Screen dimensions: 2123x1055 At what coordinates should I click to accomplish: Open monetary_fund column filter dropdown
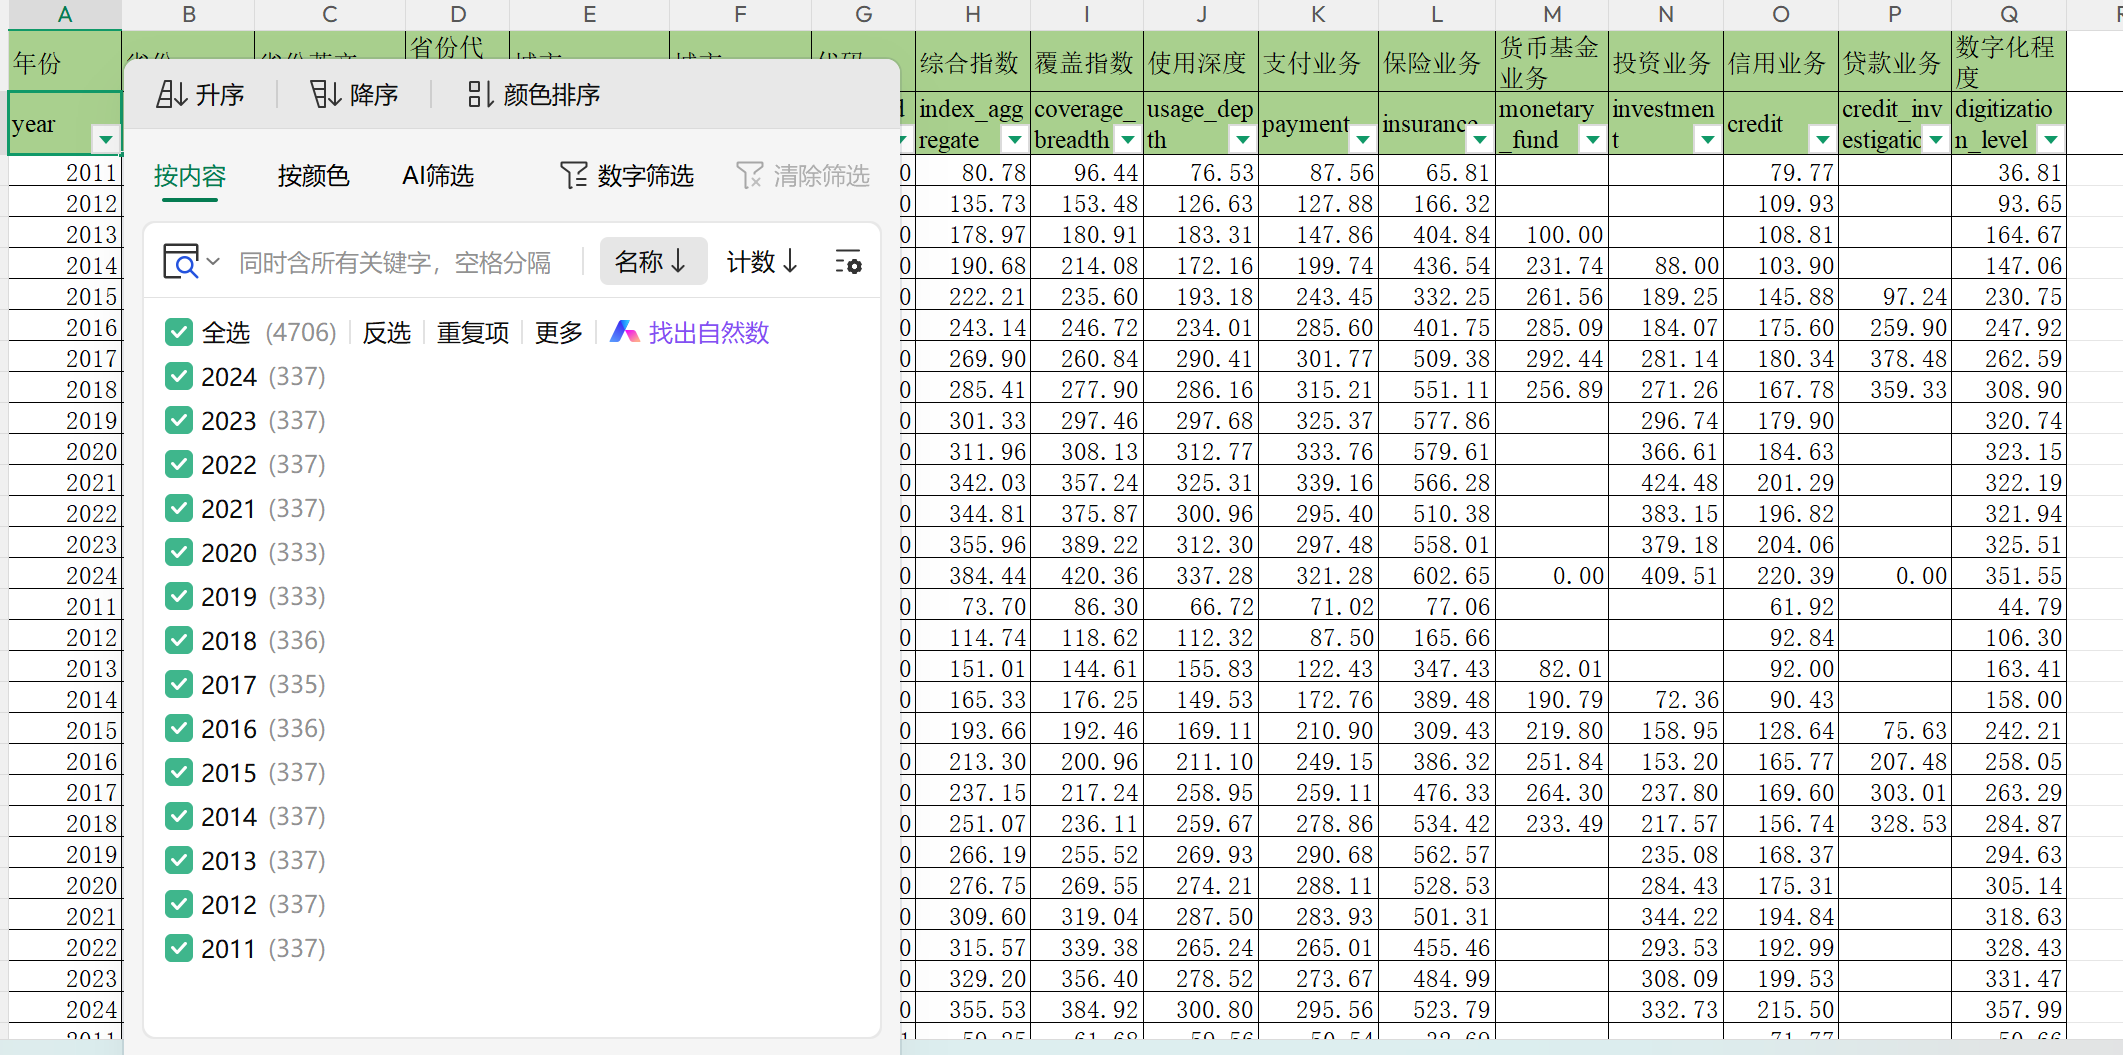click(x=1592, y=139)
